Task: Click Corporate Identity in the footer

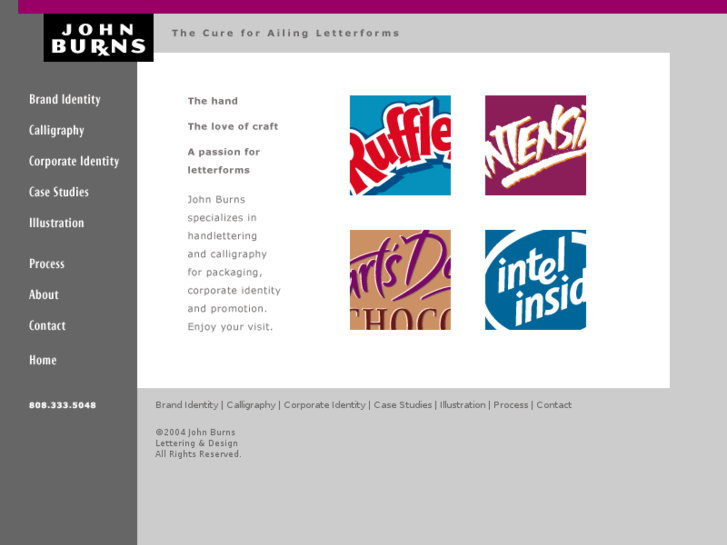Action: pyautogui.click(x=325, y=405)
